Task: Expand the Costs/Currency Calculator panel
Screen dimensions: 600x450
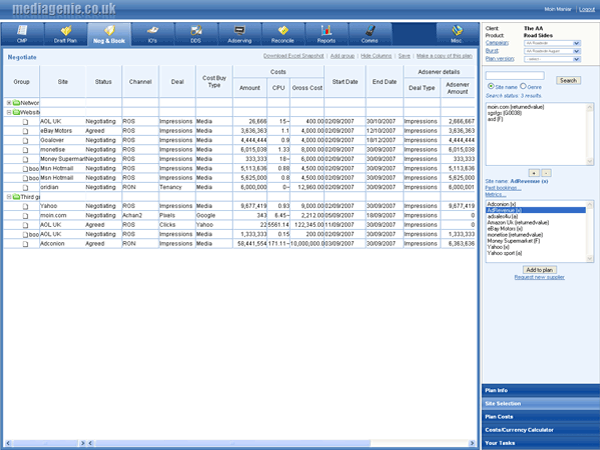Action: pos(540,430)
